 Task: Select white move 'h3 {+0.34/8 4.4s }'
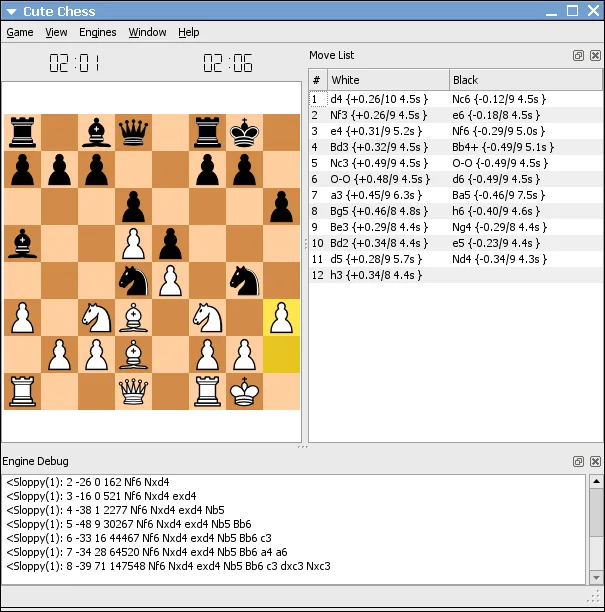[388, 275]
